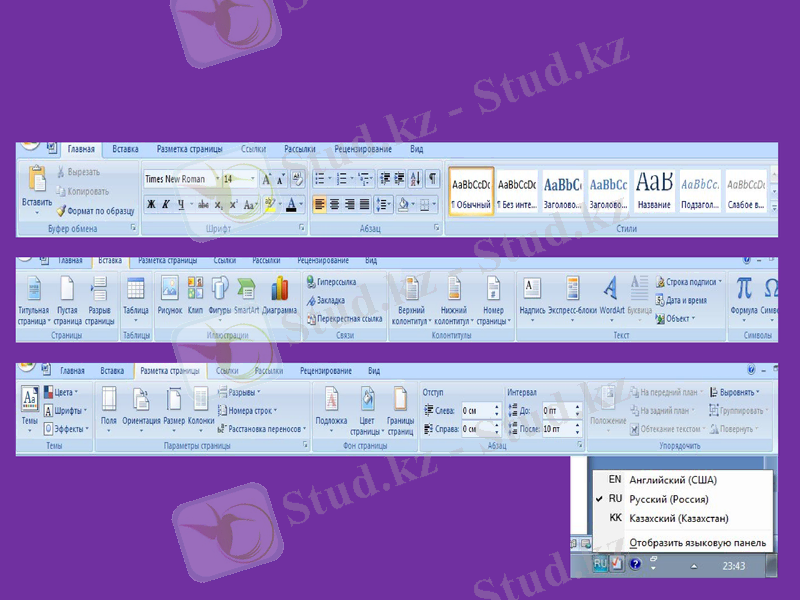Open Ссылки tab in ribbon showing Стили
Viewport: 800px width, 600px height.
click(x=254, y=149)
